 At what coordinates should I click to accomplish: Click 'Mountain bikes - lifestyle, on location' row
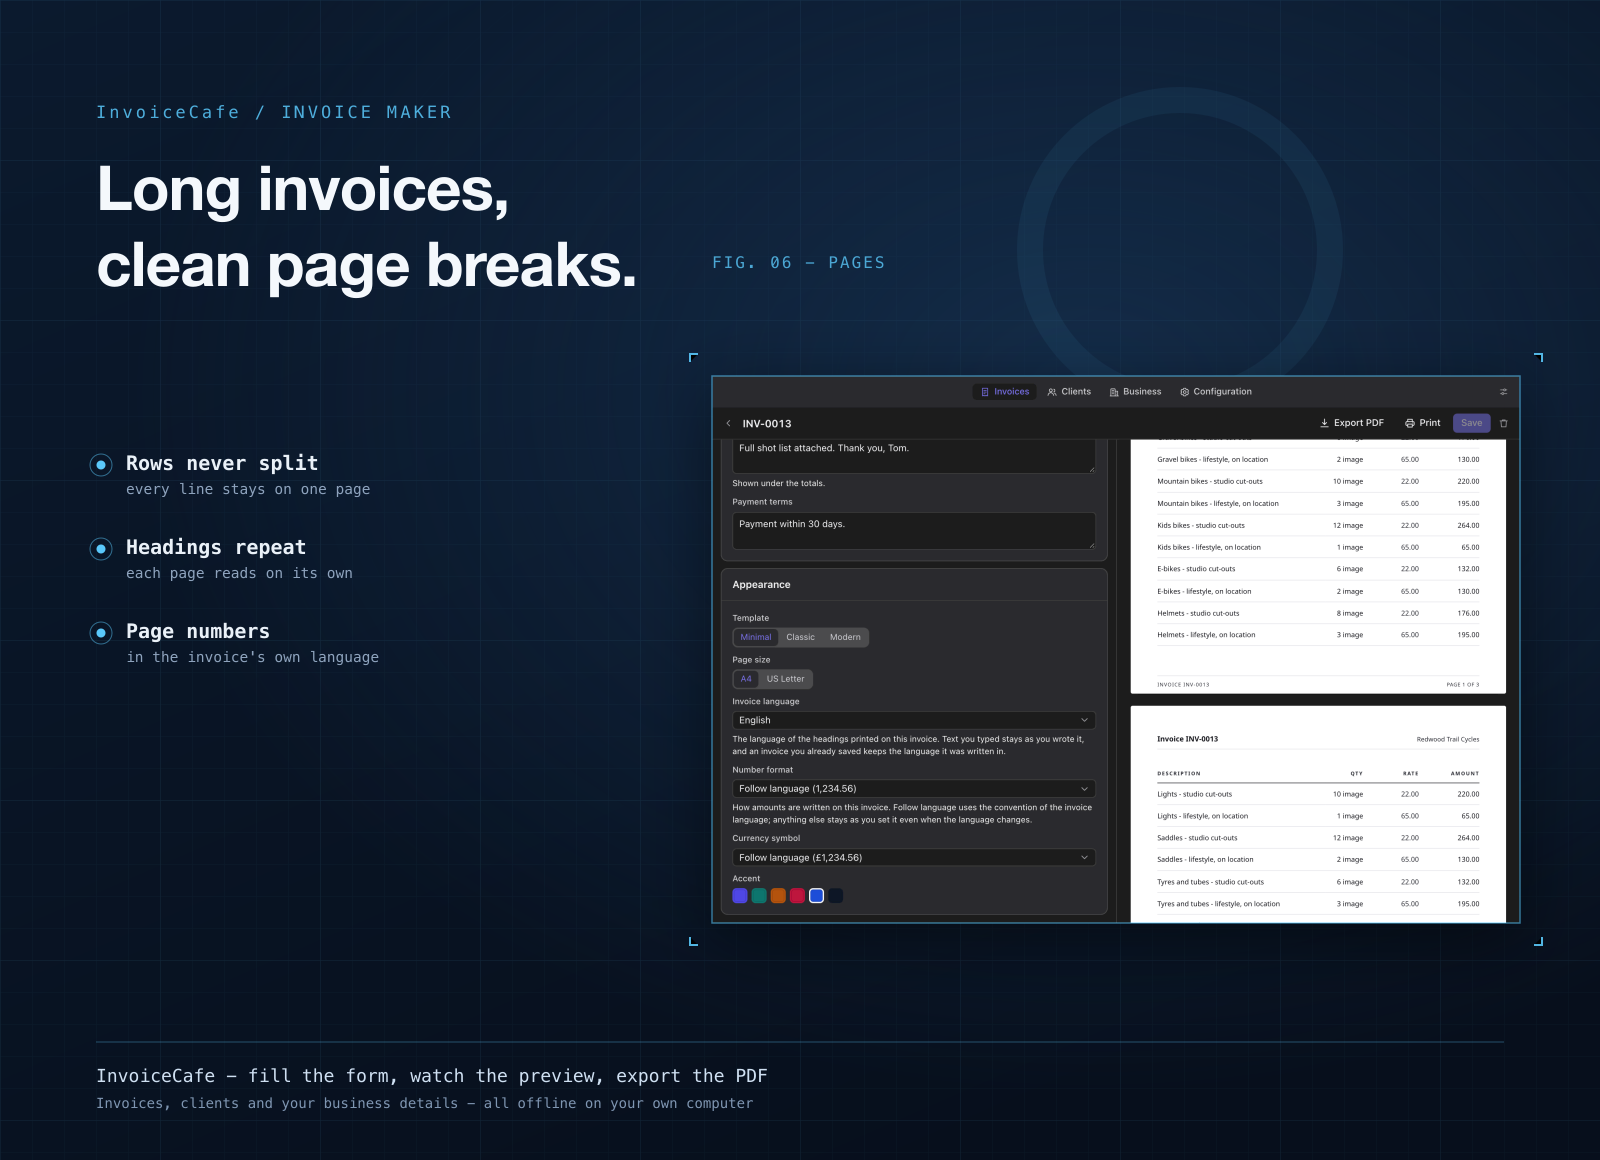tap(1318, 504)
